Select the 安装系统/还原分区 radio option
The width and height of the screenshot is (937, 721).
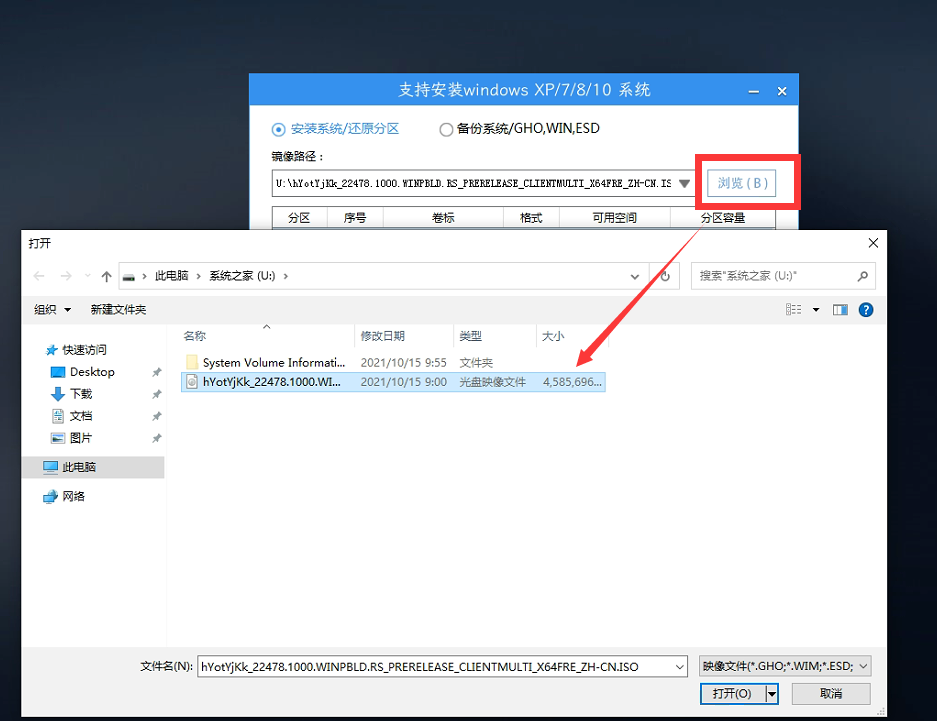click(279, 129)
